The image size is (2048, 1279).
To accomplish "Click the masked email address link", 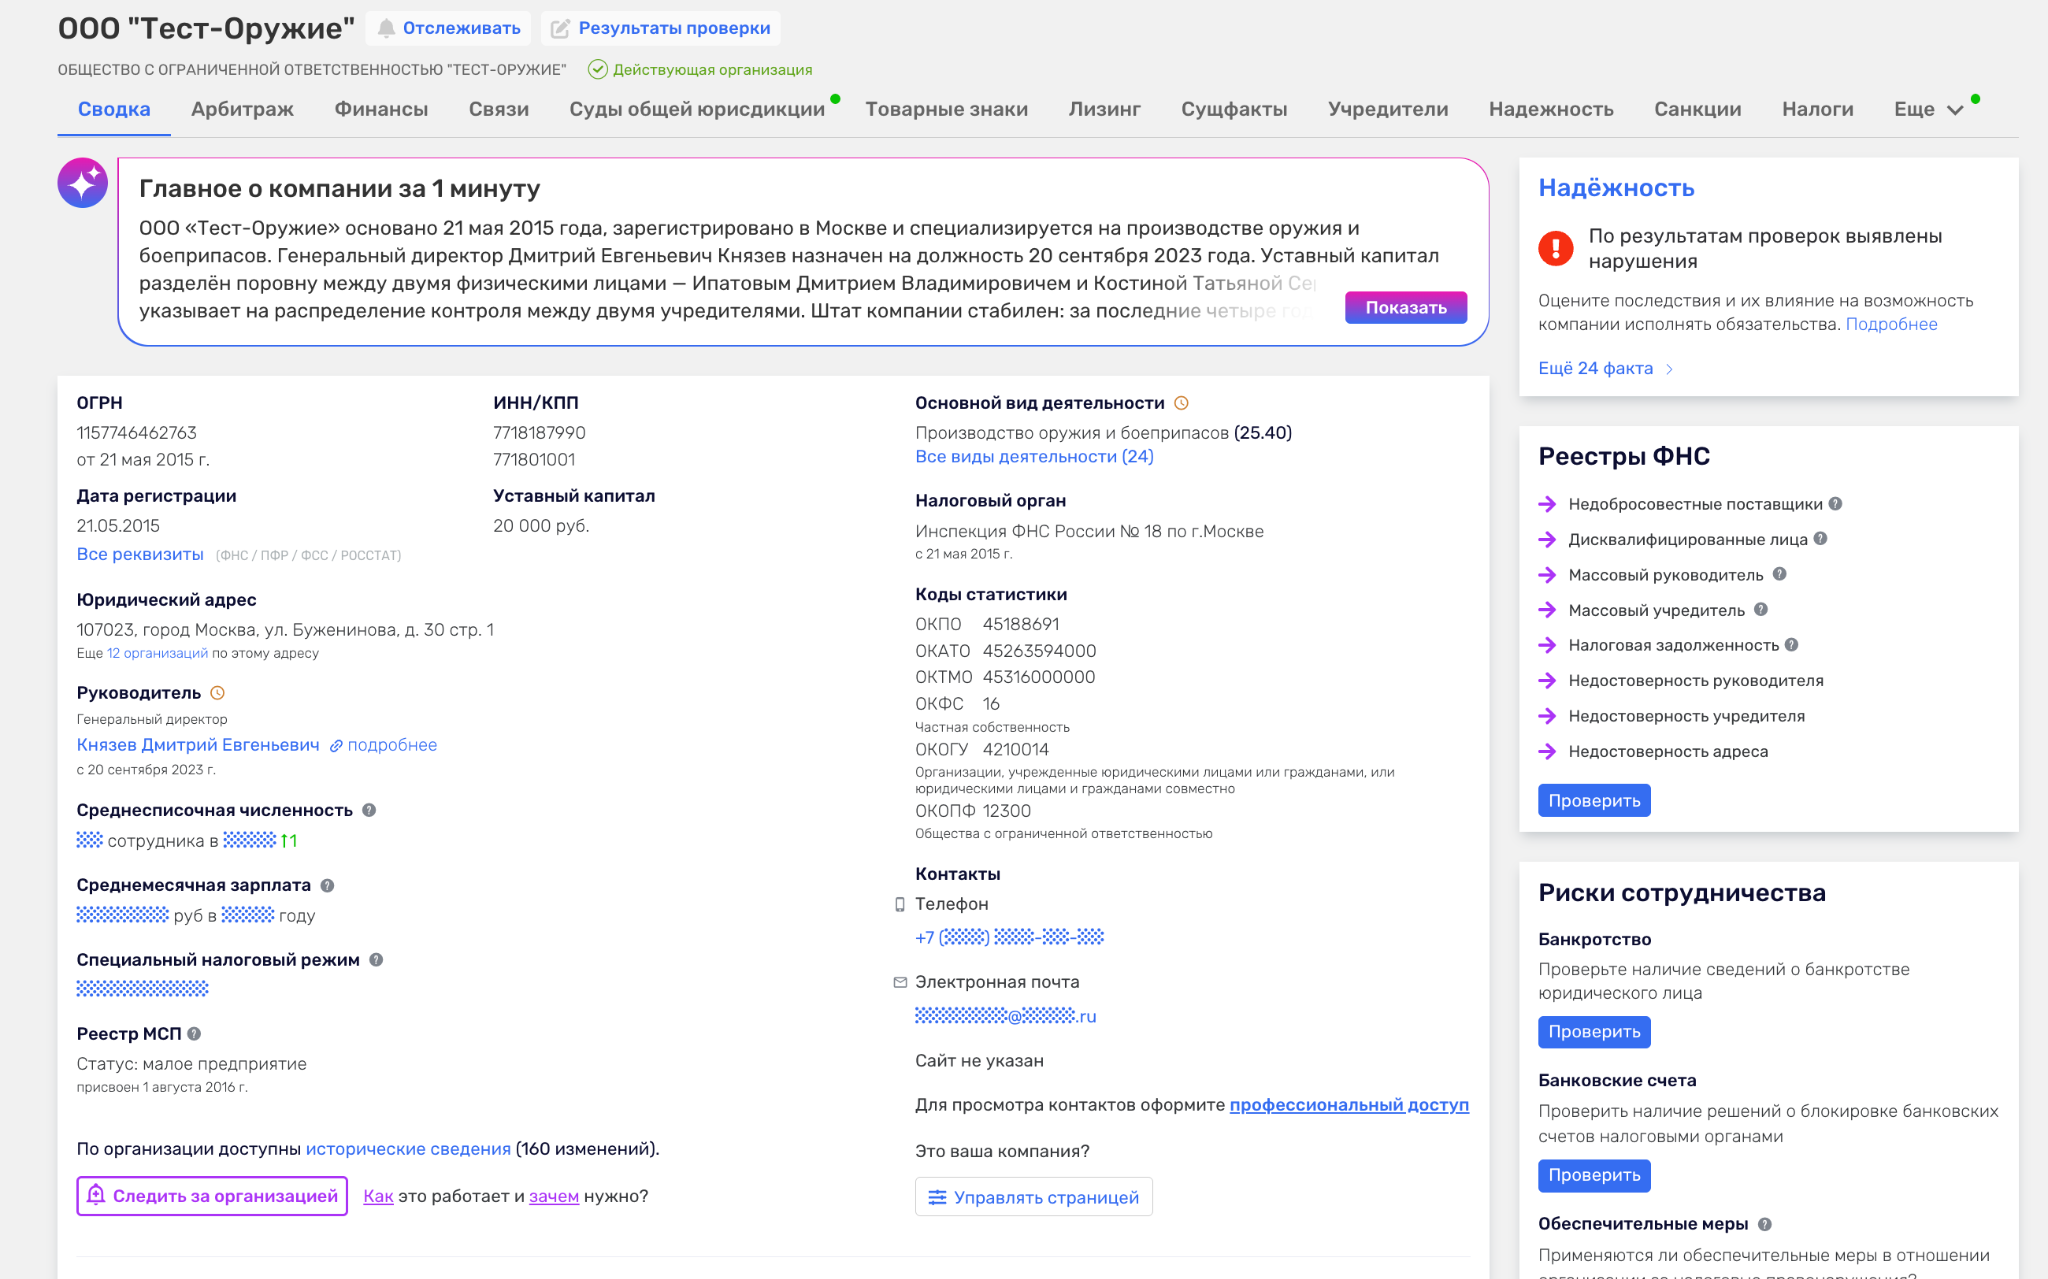I will tap(1005, 1016).
